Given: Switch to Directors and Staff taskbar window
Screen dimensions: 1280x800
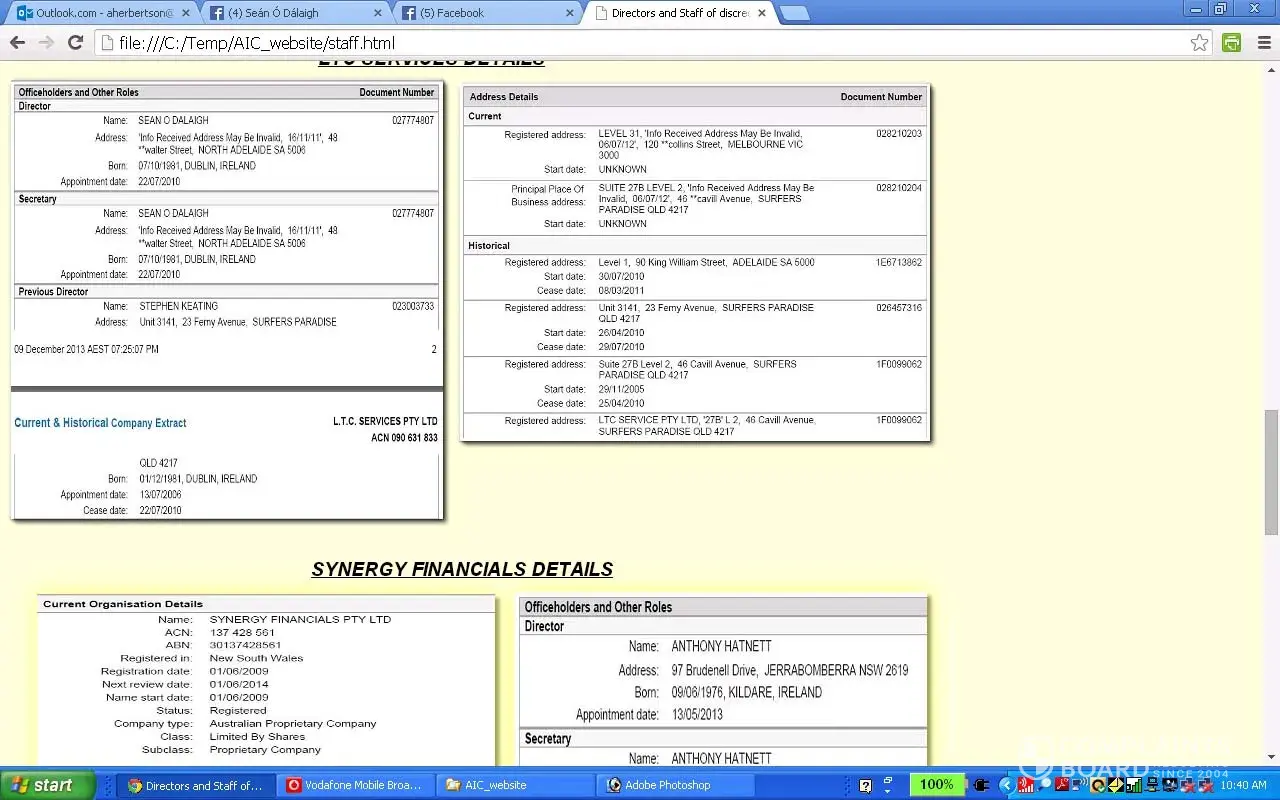Looking at the screenshot, I should click(196, 785).
